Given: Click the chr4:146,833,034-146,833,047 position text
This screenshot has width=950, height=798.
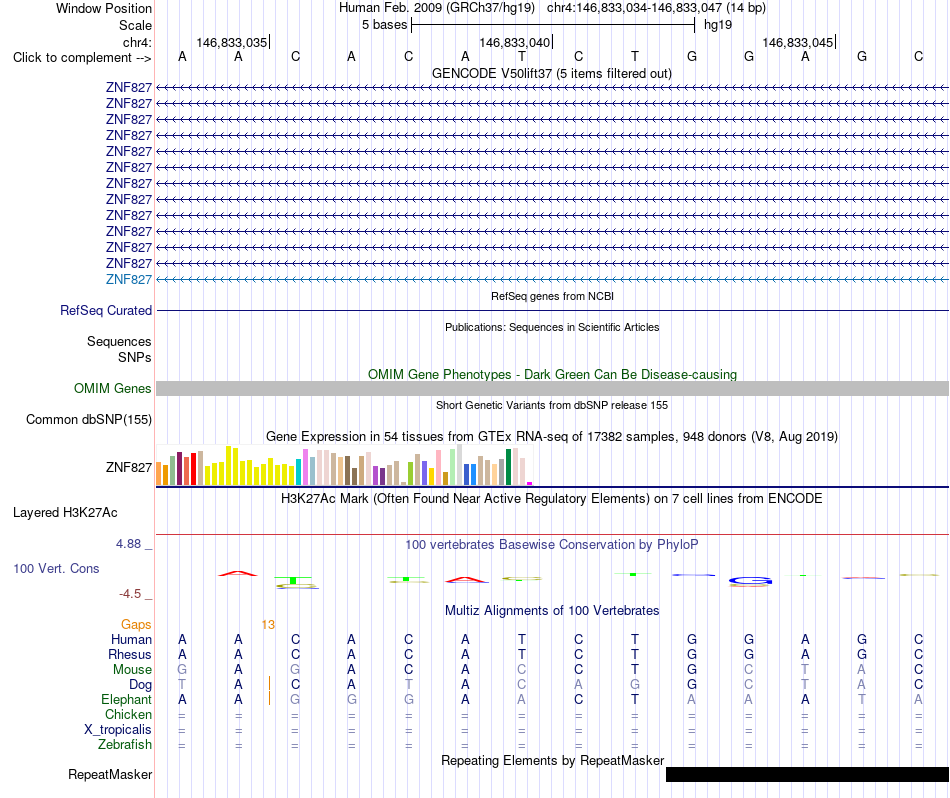Looking at the screenshot, I should pyautogui.click(x=634, y=8).
